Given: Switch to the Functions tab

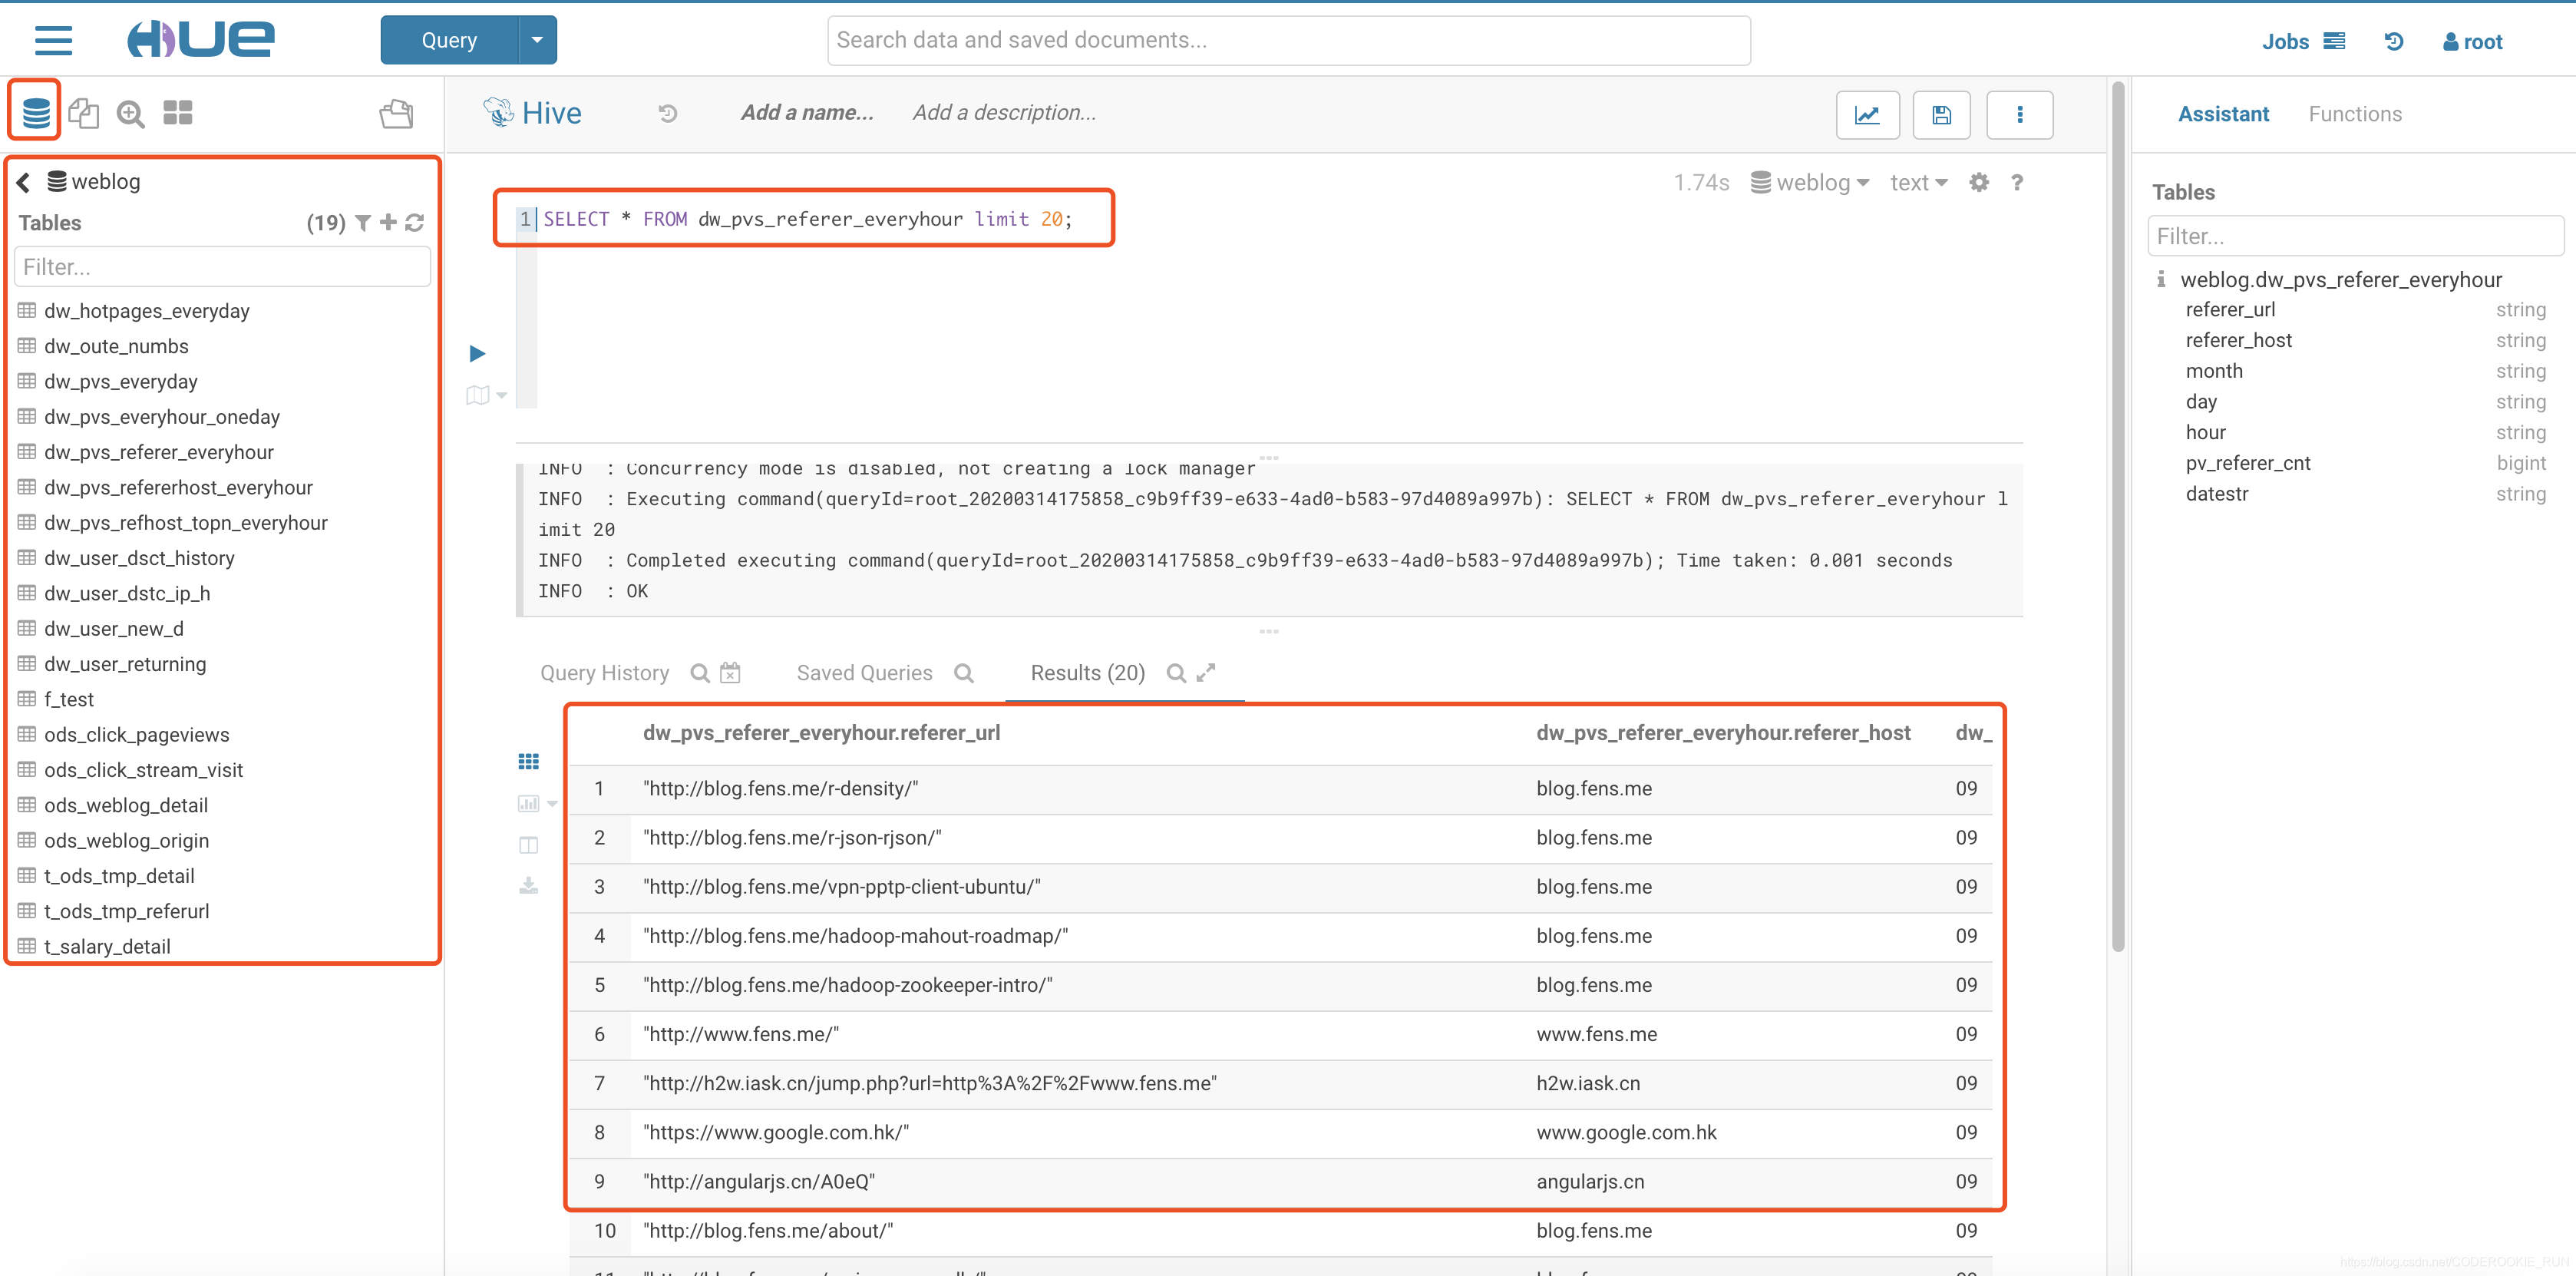Looking at the screenshot, I should [x=2354, y=114].
